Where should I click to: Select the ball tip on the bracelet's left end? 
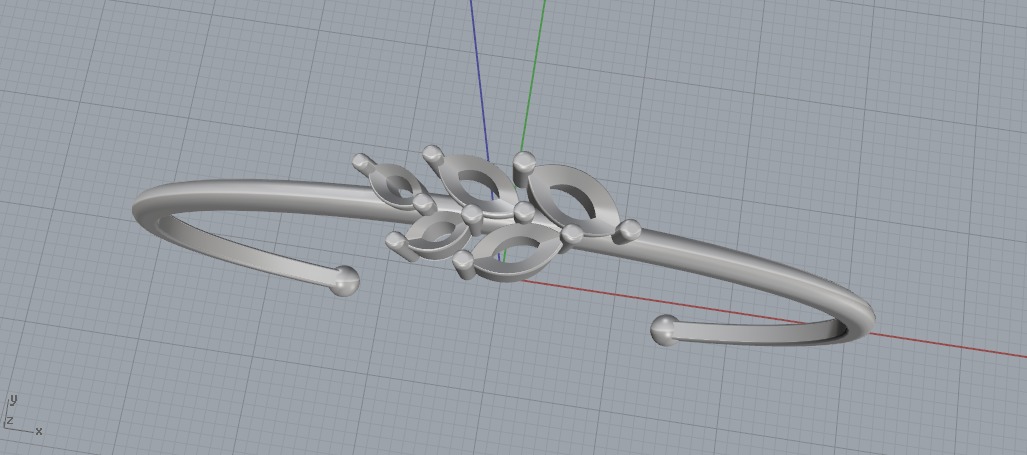point(345,281)
